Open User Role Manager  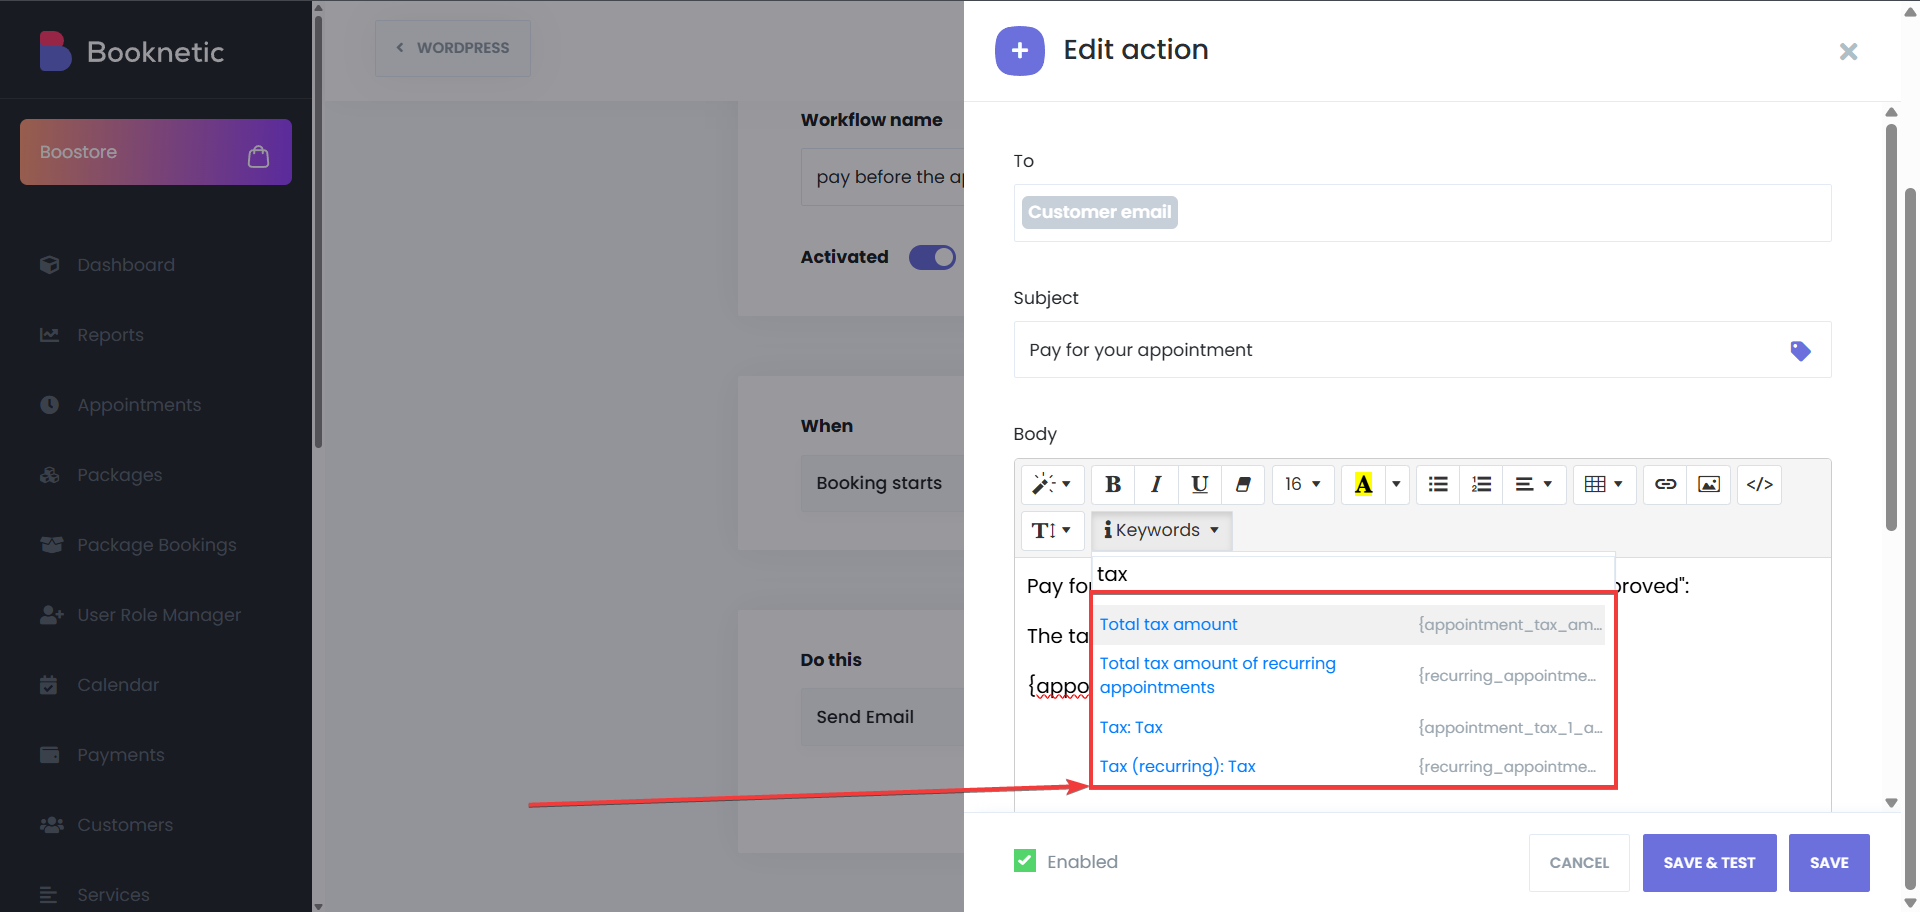pos(159,615)
